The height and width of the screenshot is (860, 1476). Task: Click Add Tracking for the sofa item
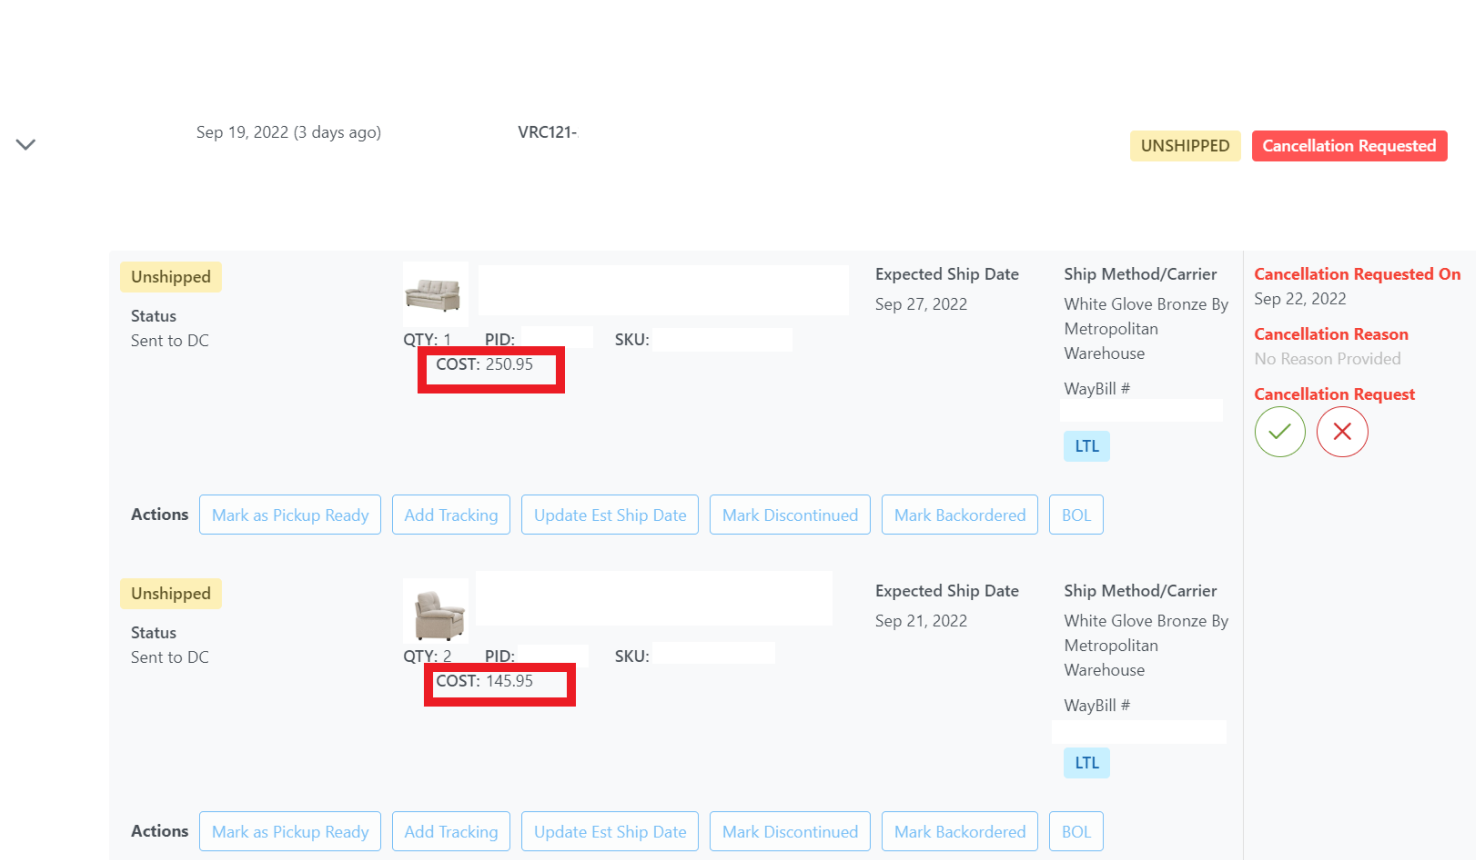[451, 515]
